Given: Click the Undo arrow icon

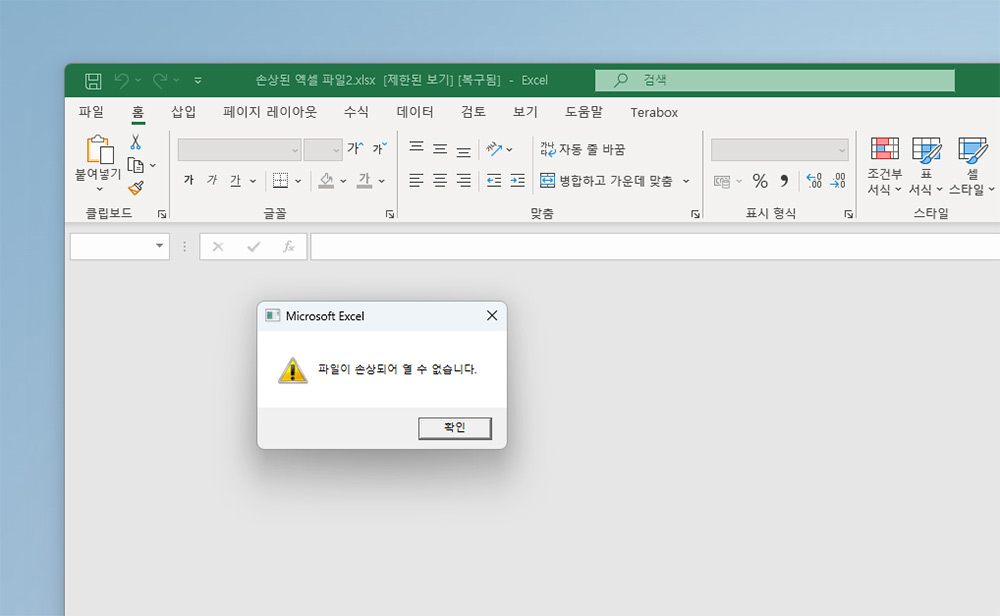Looking at the screenshot, I should [121, 80].
